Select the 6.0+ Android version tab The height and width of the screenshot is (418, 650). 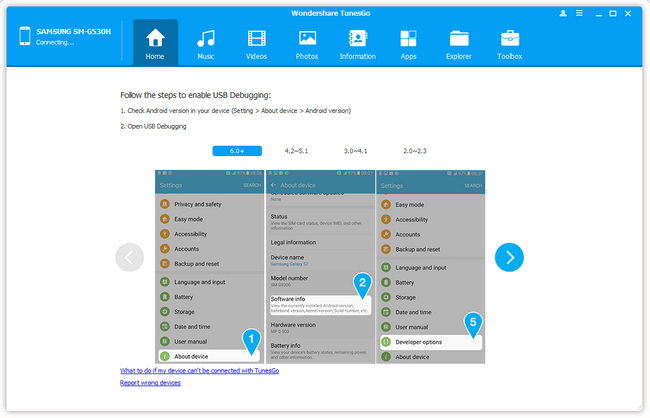[x=237, y=151]
